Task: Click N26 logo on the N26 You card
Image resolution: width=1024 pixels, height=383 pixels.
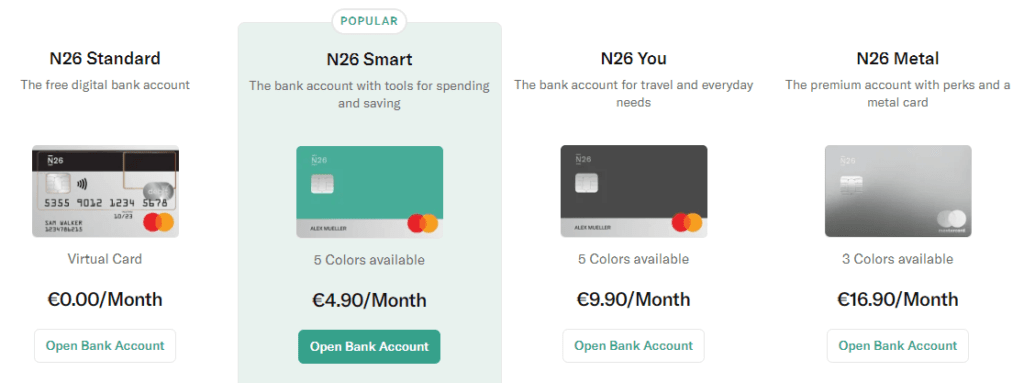Action: coord(583,159)
